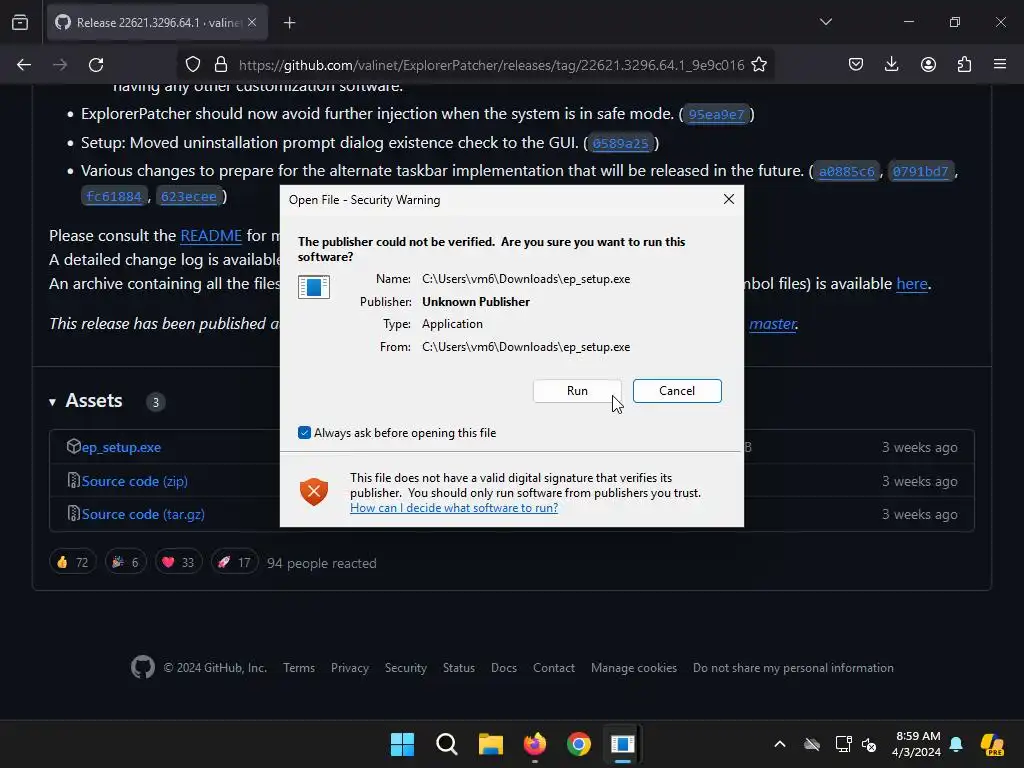Open 'Do not share my personal information'

793,667
